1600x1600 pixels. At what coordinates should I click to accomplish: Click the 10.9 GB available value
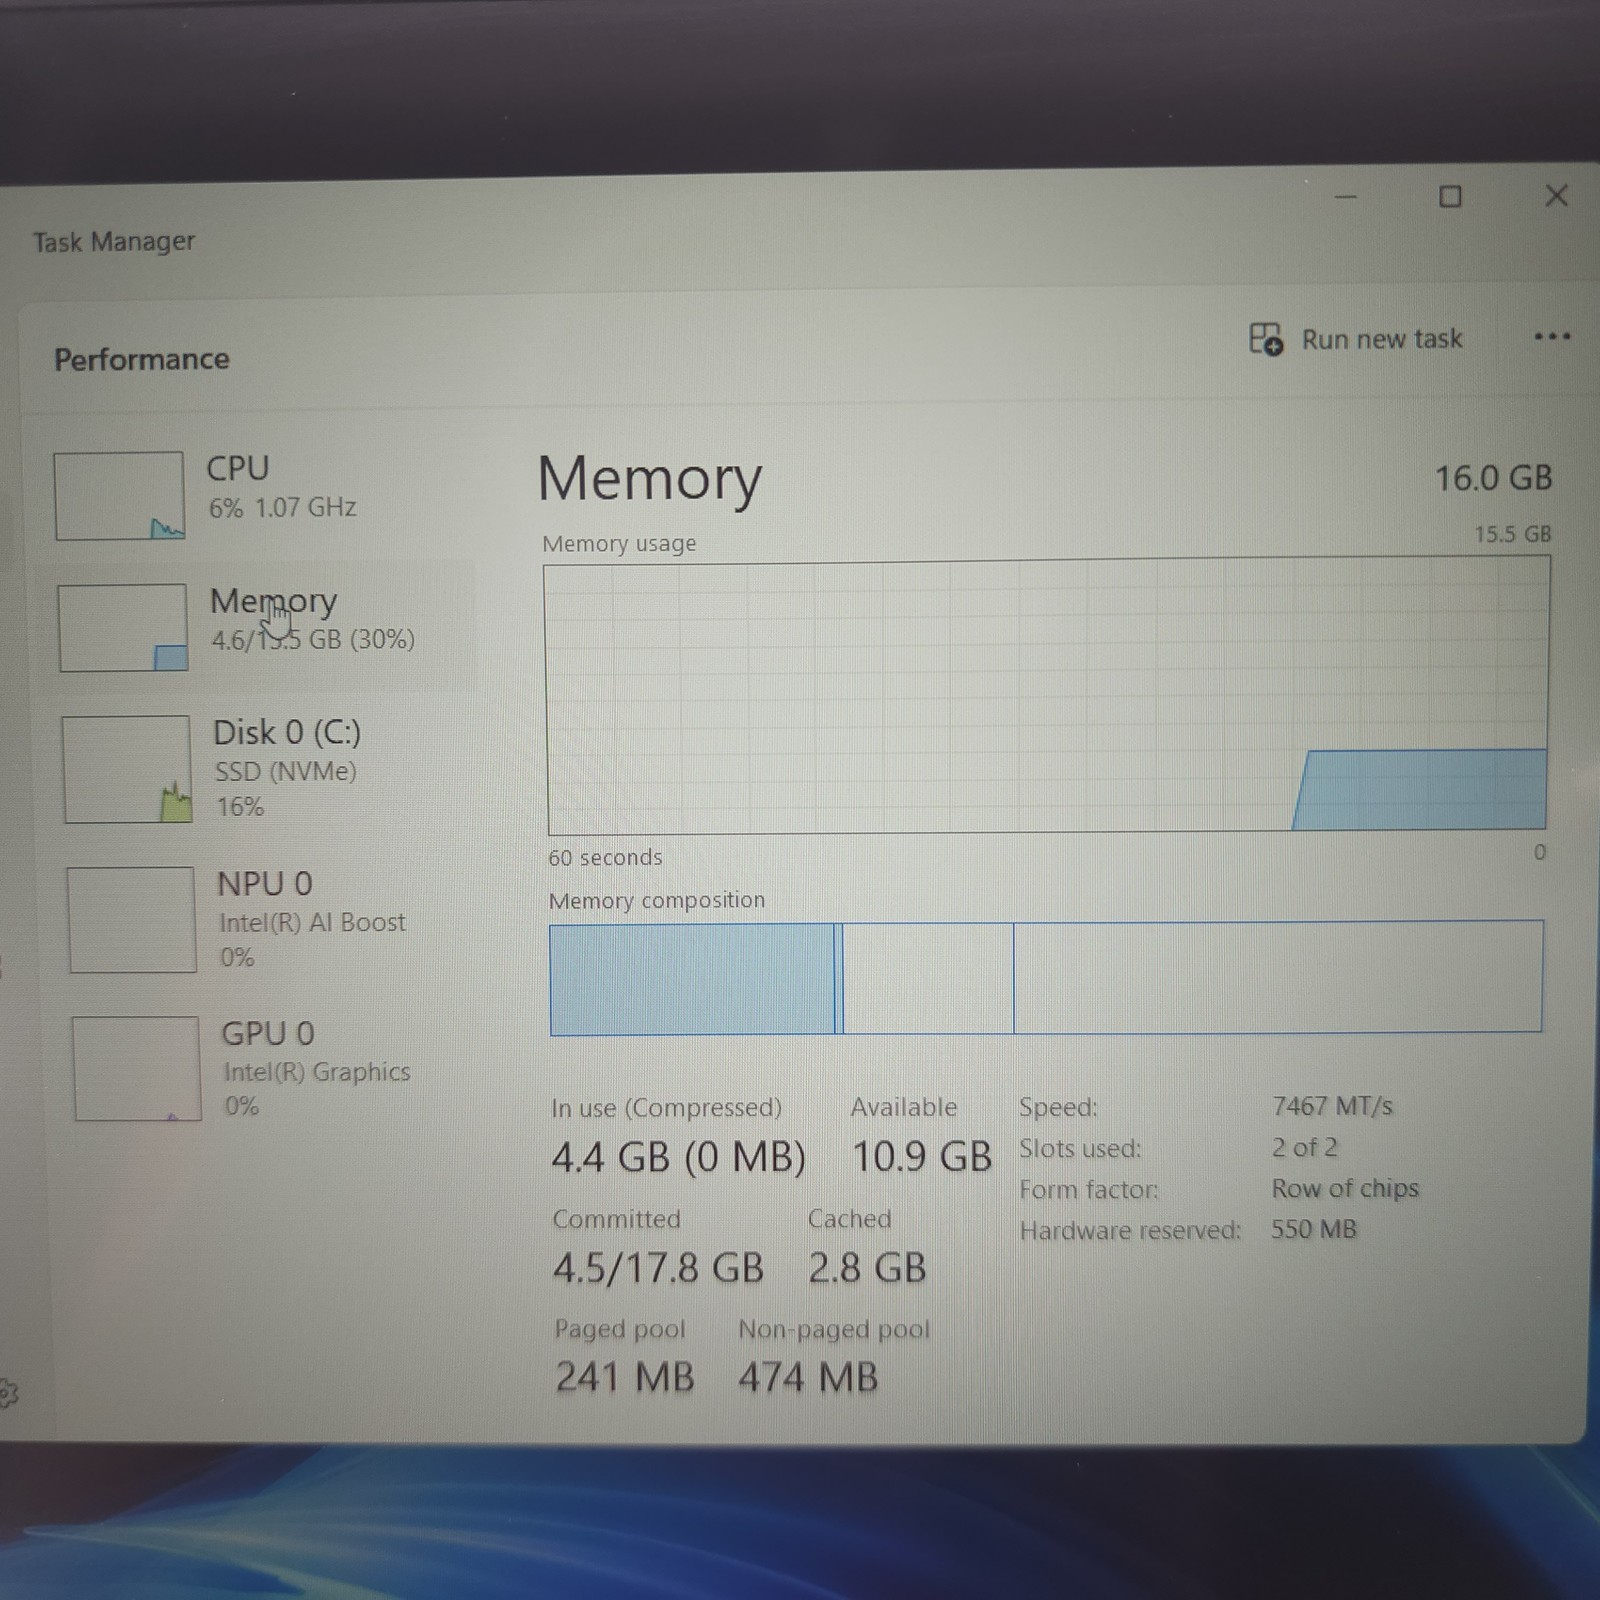click(921, 1157)
